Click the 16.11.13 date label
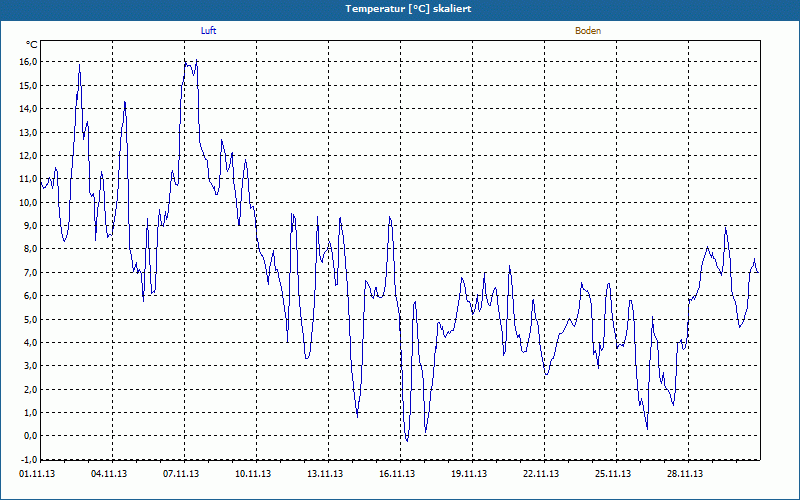Viewport: 800px width, 500px height. [397, 473]
